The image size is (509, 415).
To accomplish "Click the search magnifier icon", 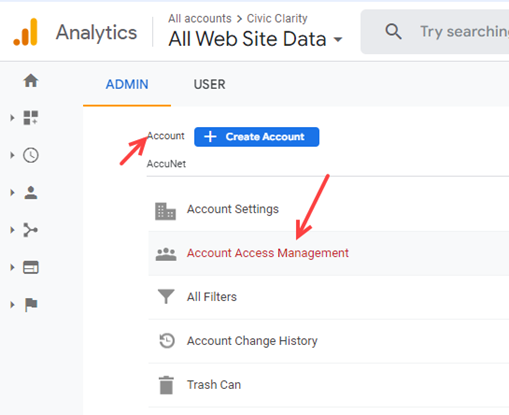I will pos(393,32).
